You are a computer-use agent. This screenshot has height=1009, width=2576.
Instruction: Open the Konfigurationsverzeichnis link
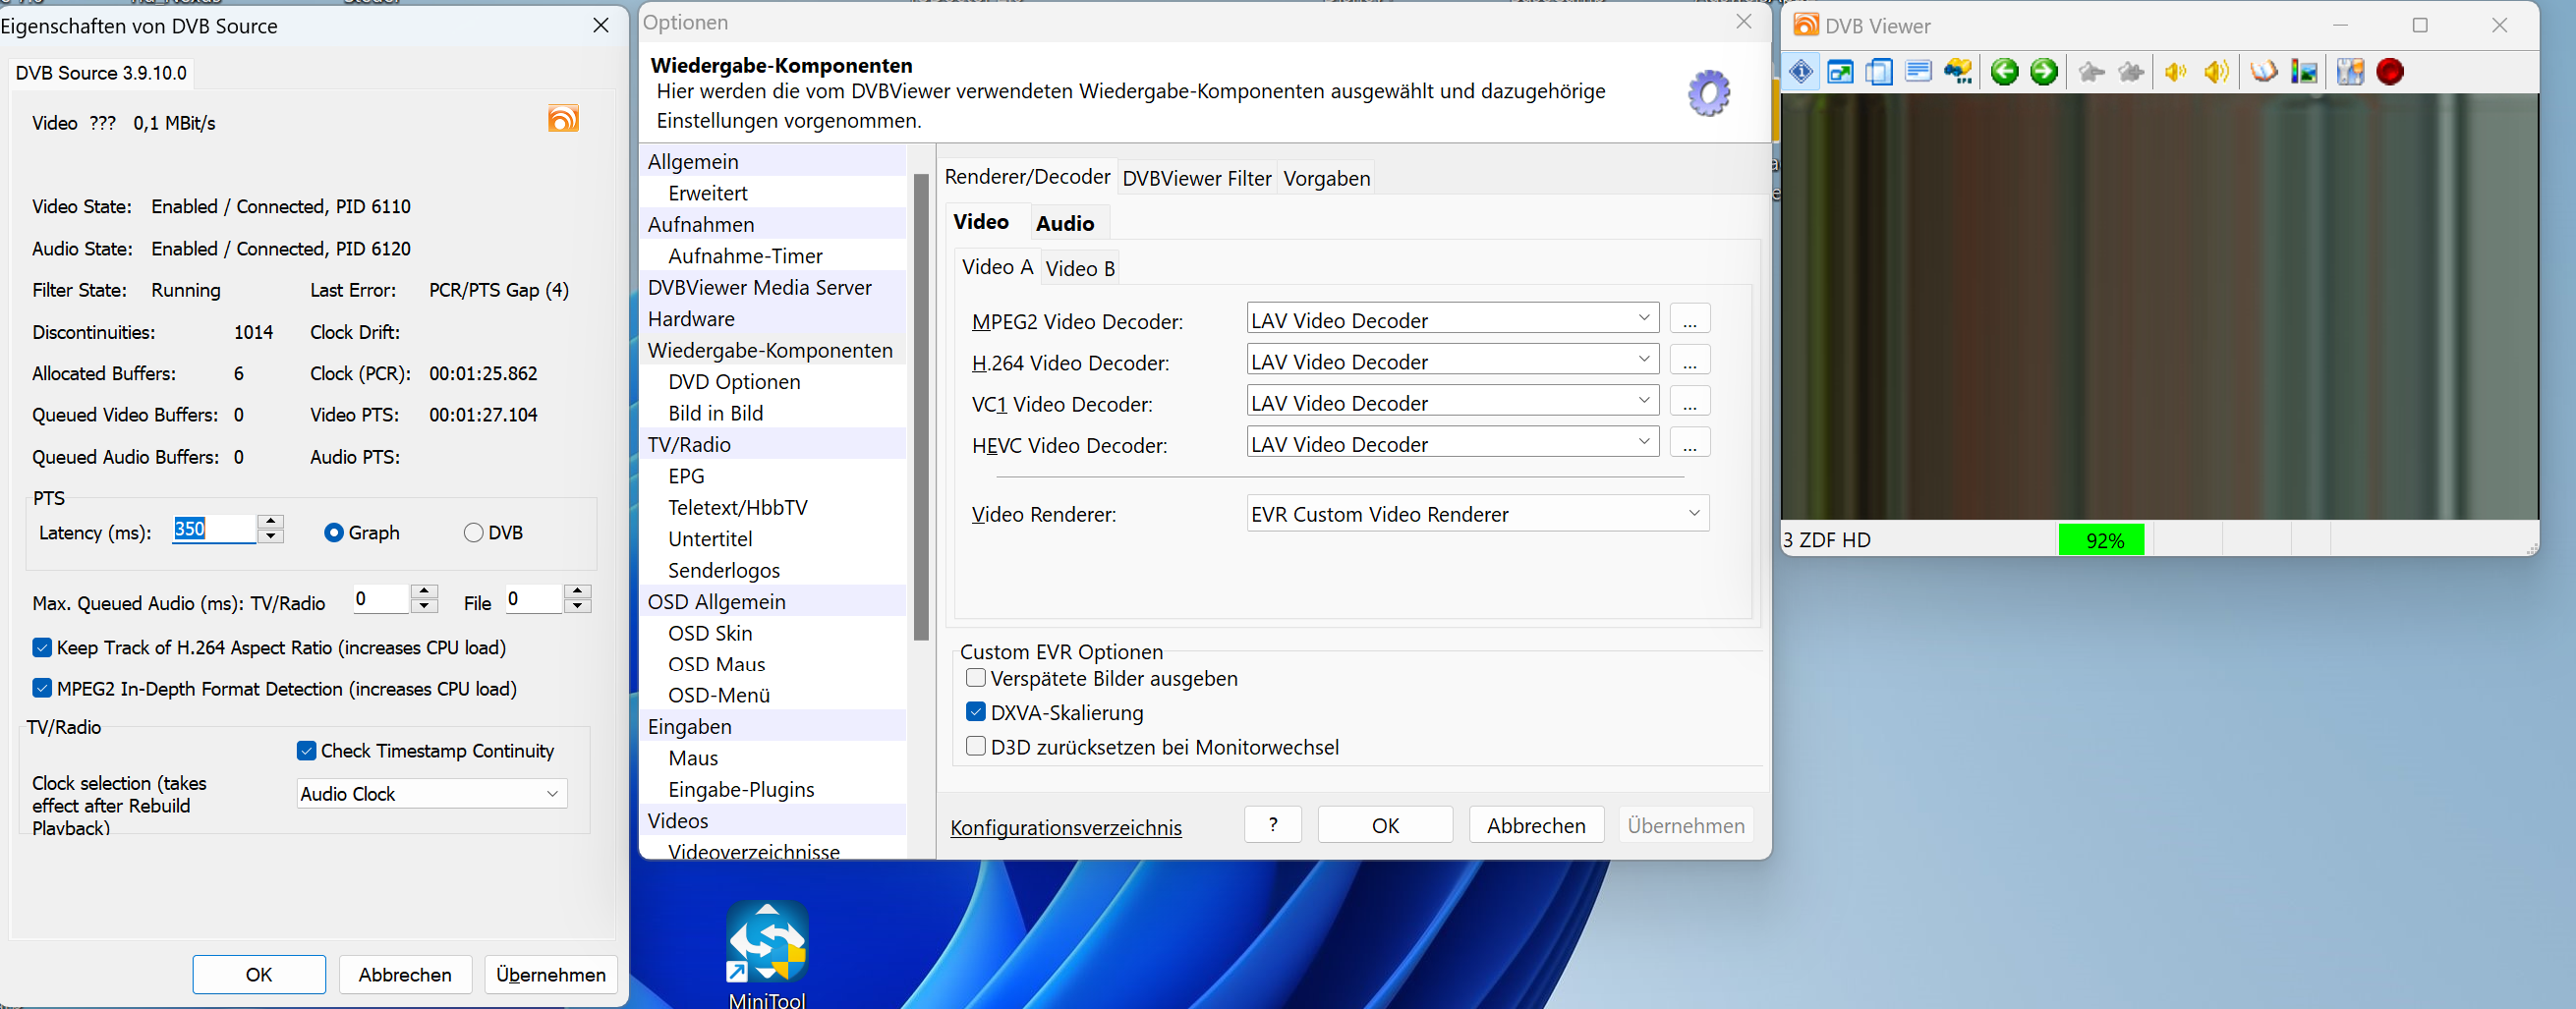coord(1066,827)
